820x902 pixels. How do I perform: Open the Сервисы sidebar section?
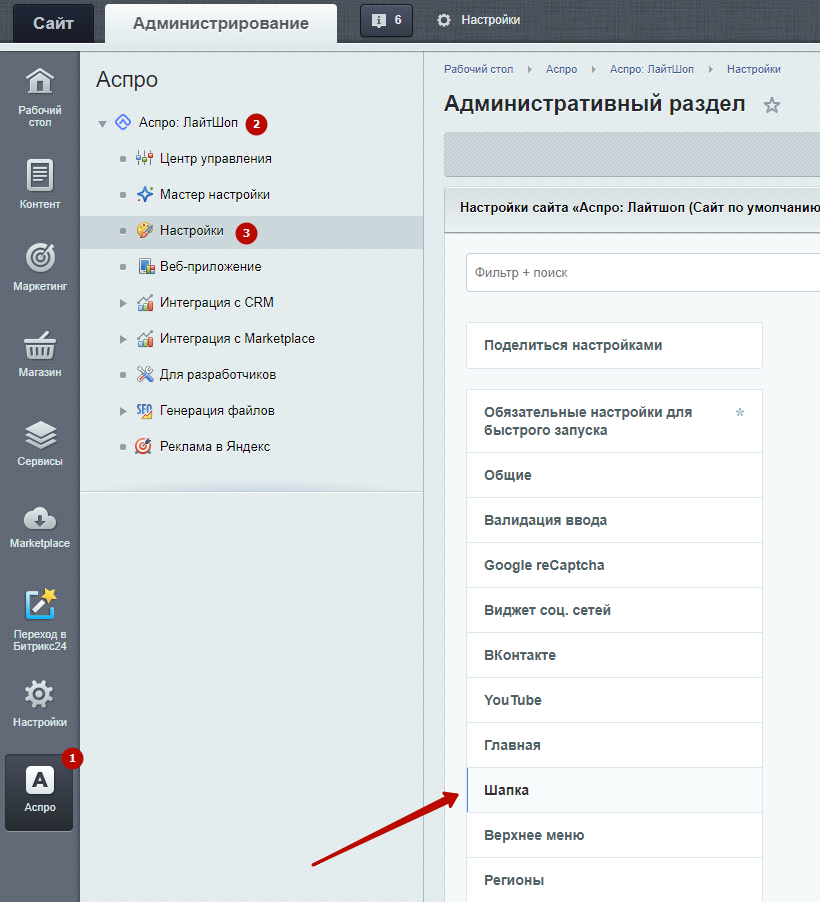(40, 442)
